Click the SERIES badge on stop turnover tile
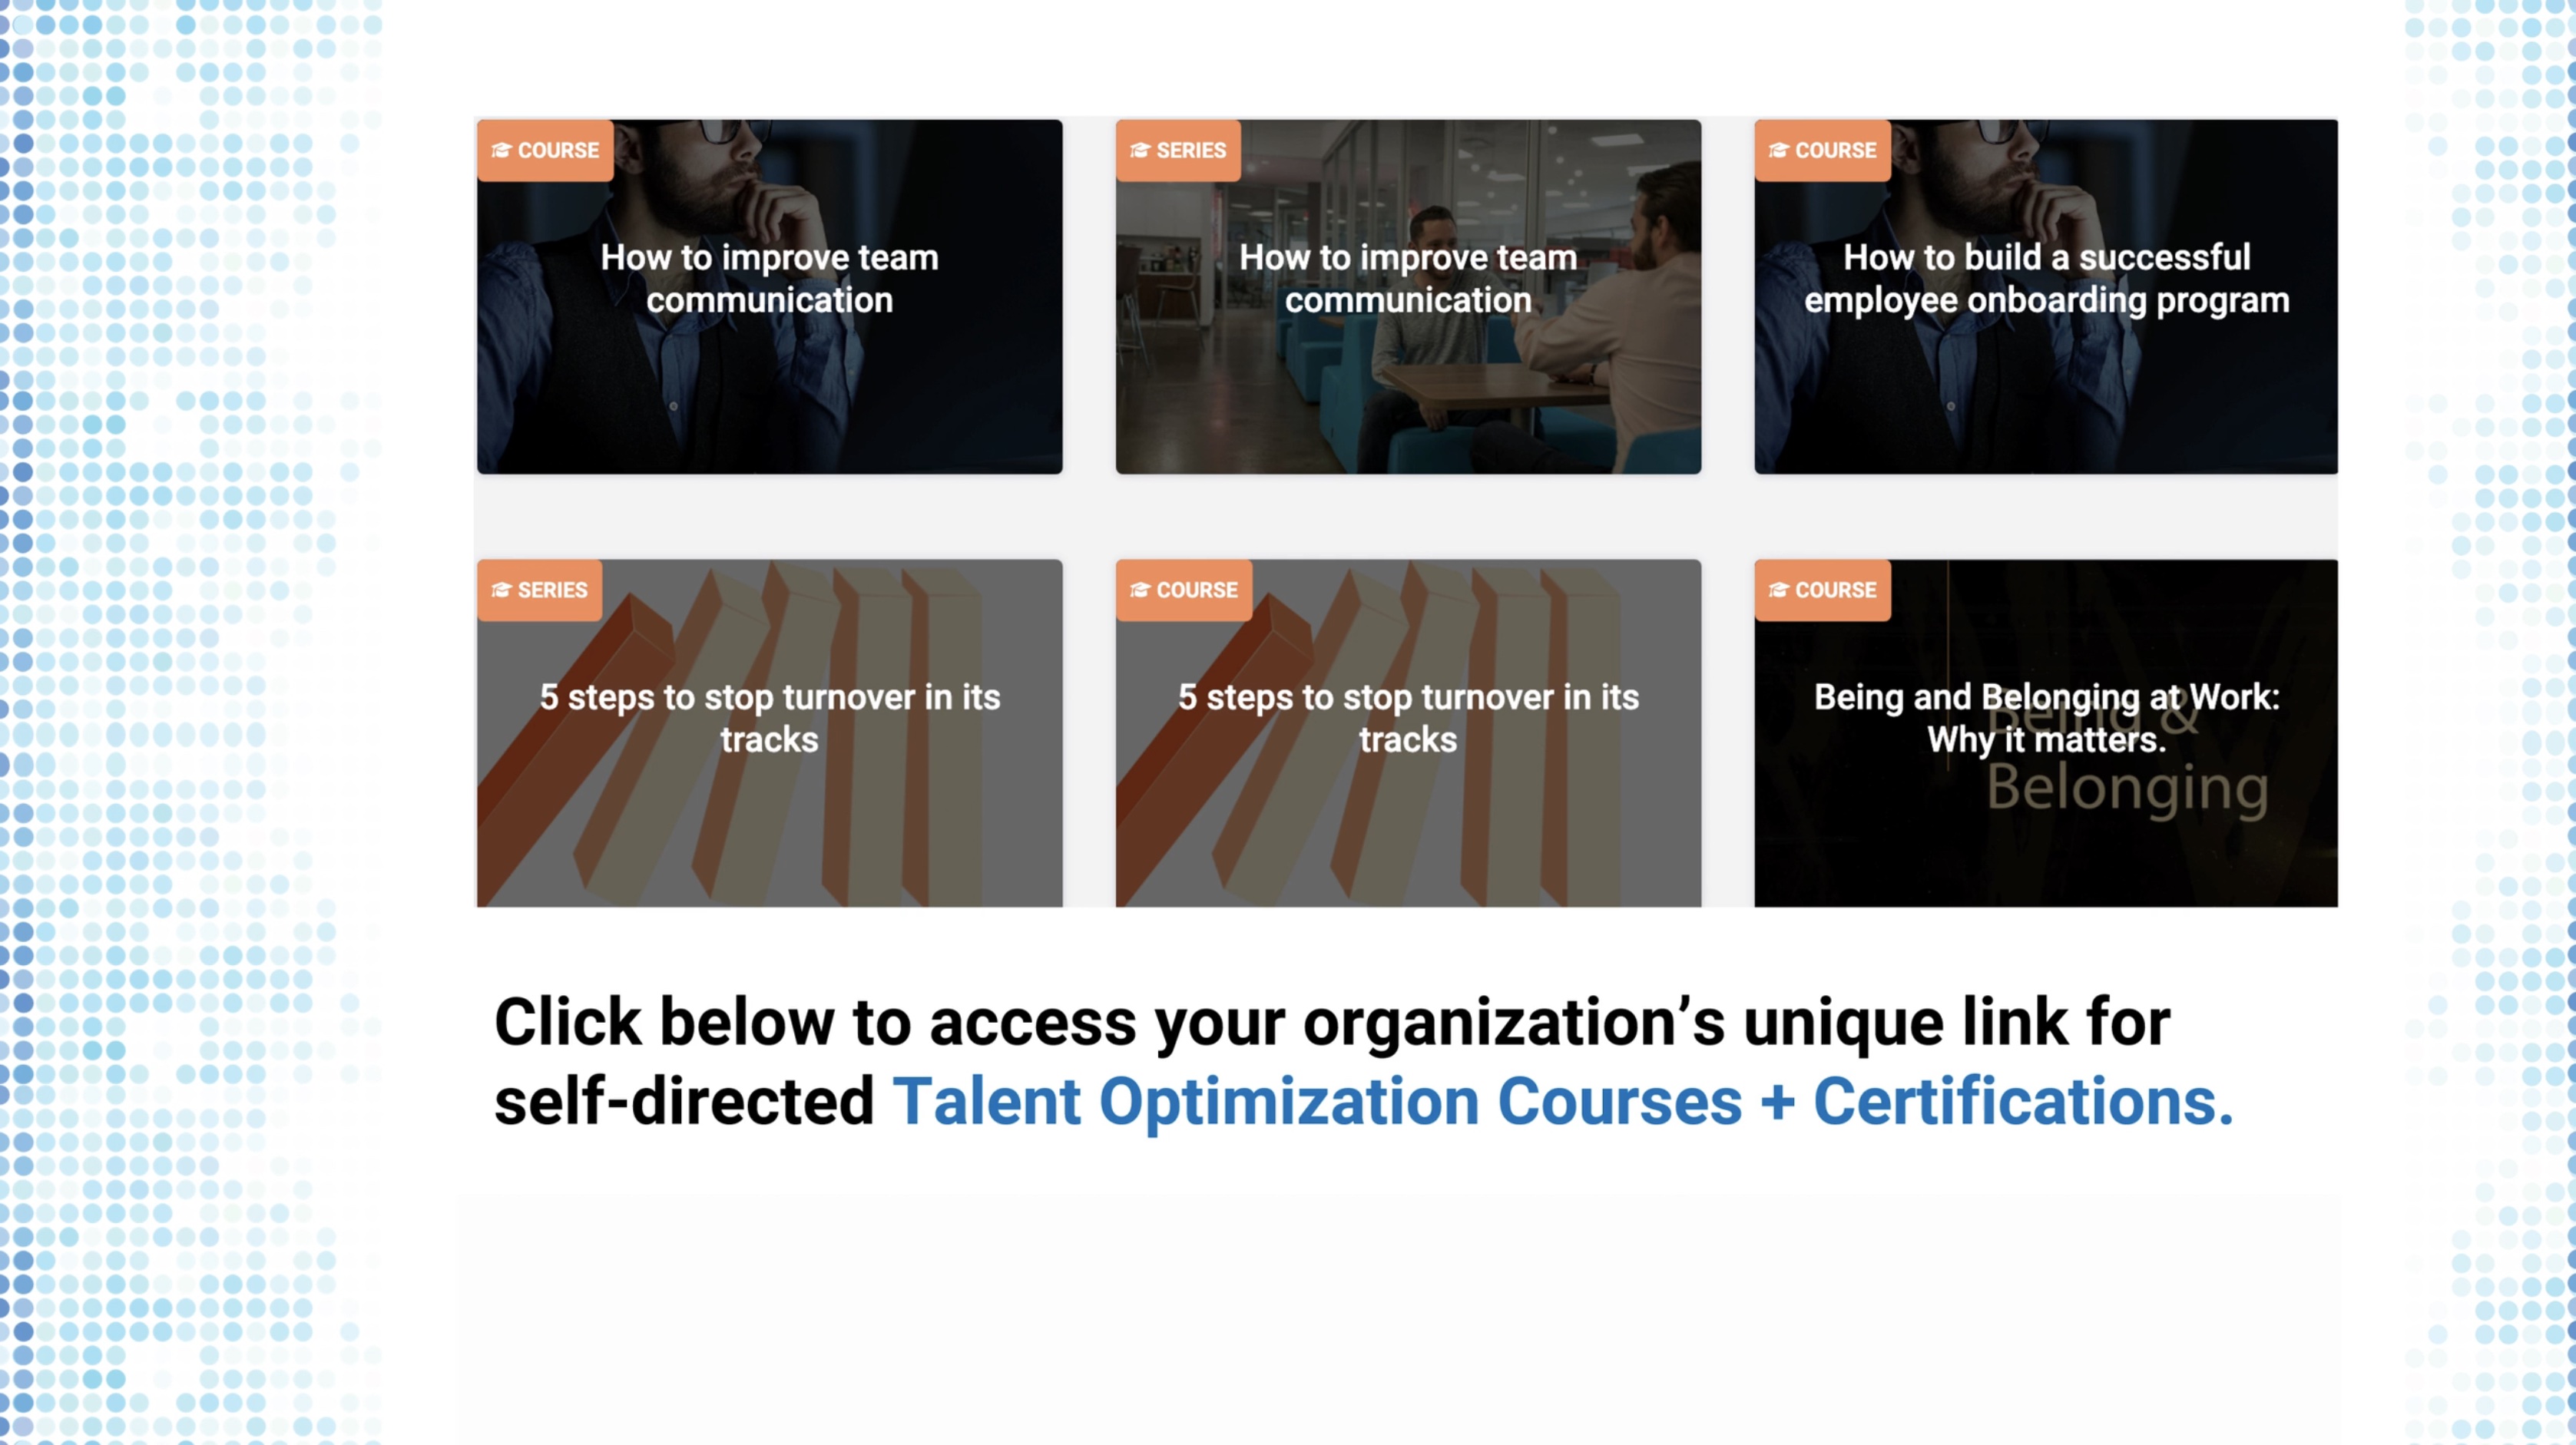This screenshot has height=1445, width=2576. tap(539, 590)
